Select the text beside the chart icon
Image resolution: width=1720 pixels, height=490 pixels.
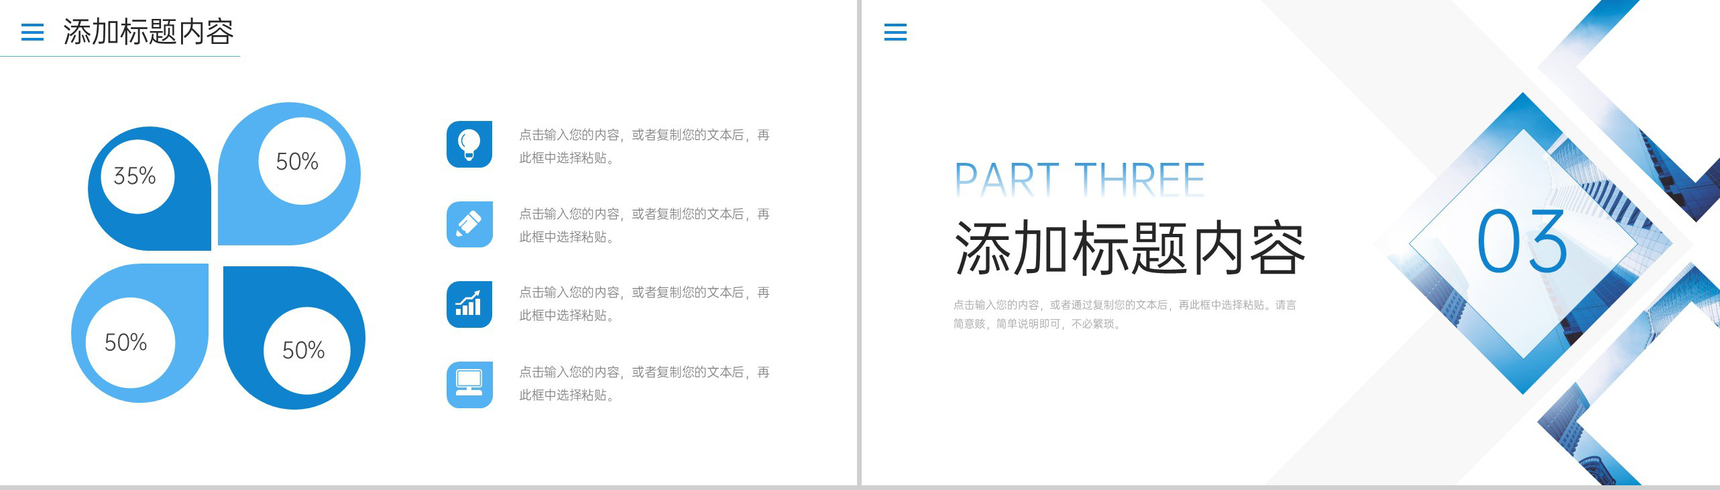[644, 303]
